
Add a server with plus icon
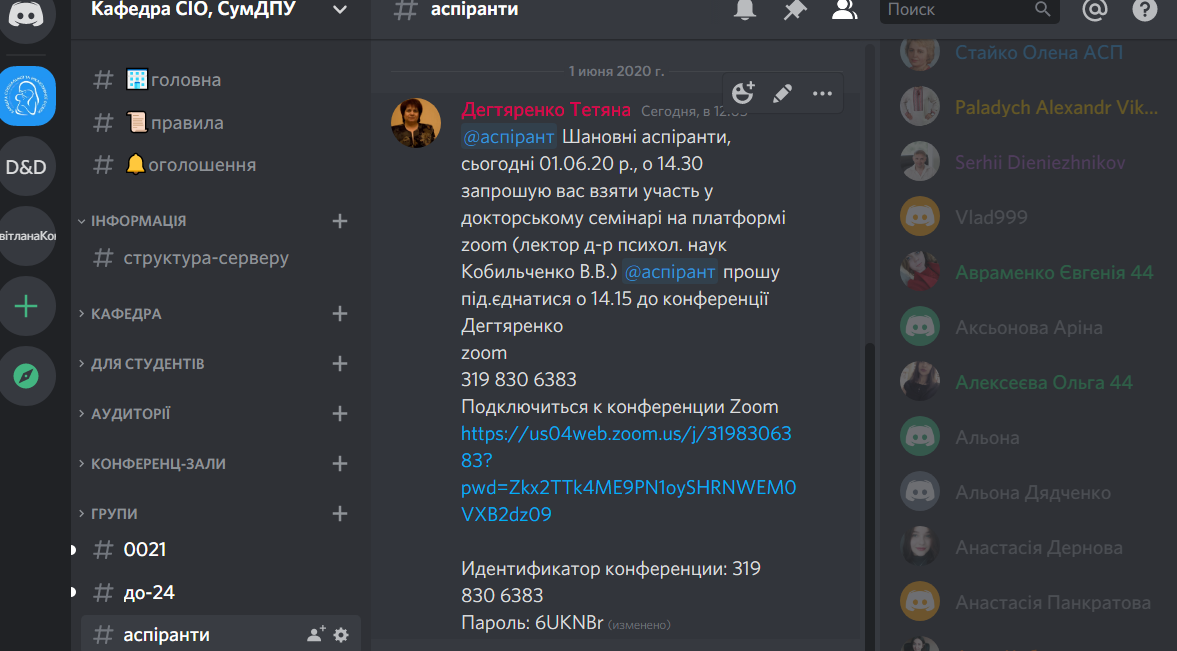tap(26, 306)
